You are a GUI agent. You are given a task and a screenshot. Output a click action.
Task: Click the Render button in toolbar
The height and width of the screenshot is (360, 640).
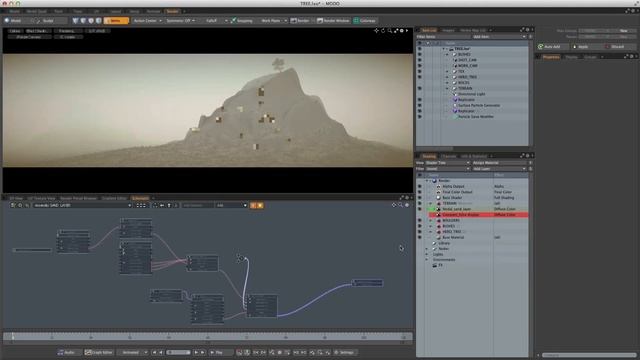pos(300,20)
